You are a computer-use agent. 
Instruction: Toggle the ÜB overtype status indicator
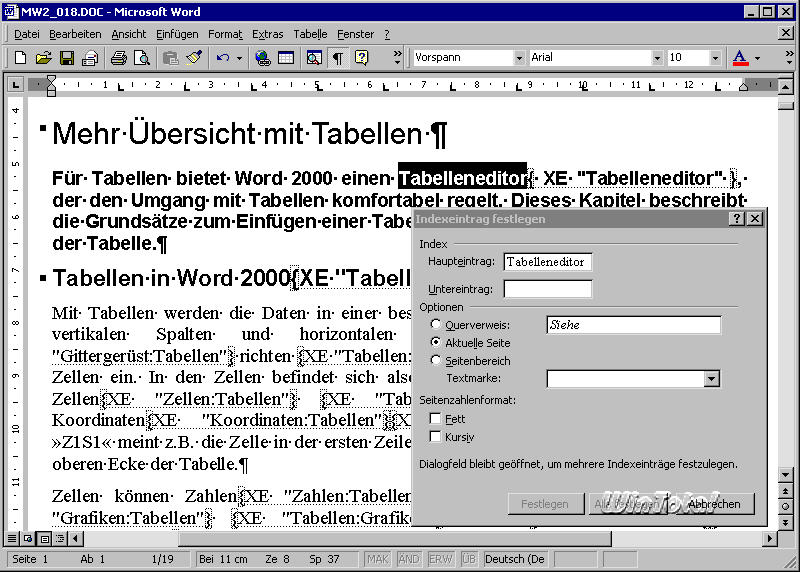pyautogui.click(x=469, y=559)
